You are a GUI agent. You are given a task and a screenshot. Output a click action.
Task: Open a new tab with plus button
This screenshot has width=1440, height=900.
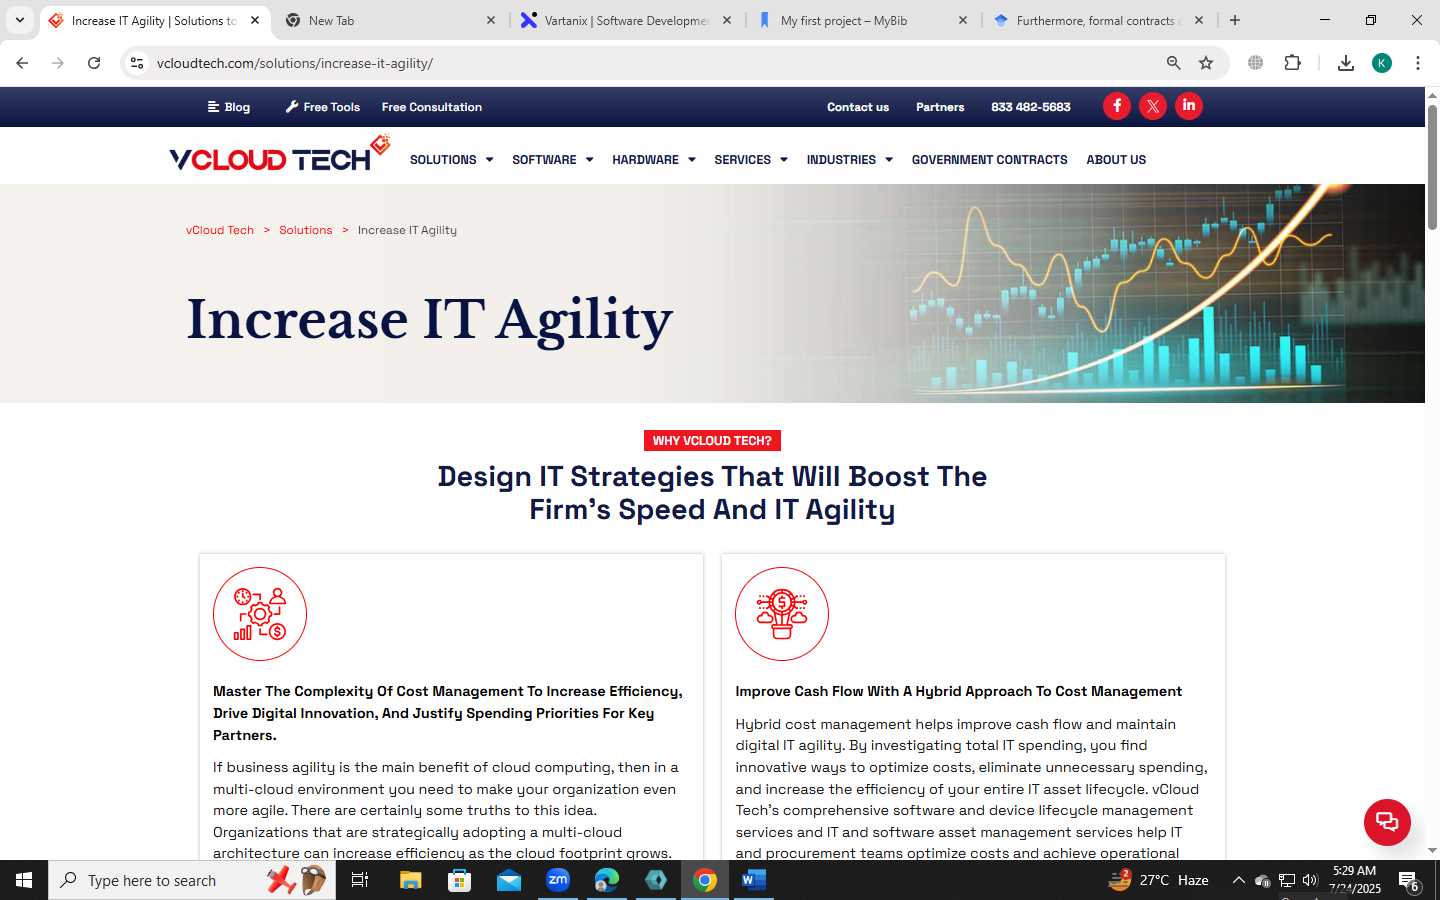point(1235,20)
